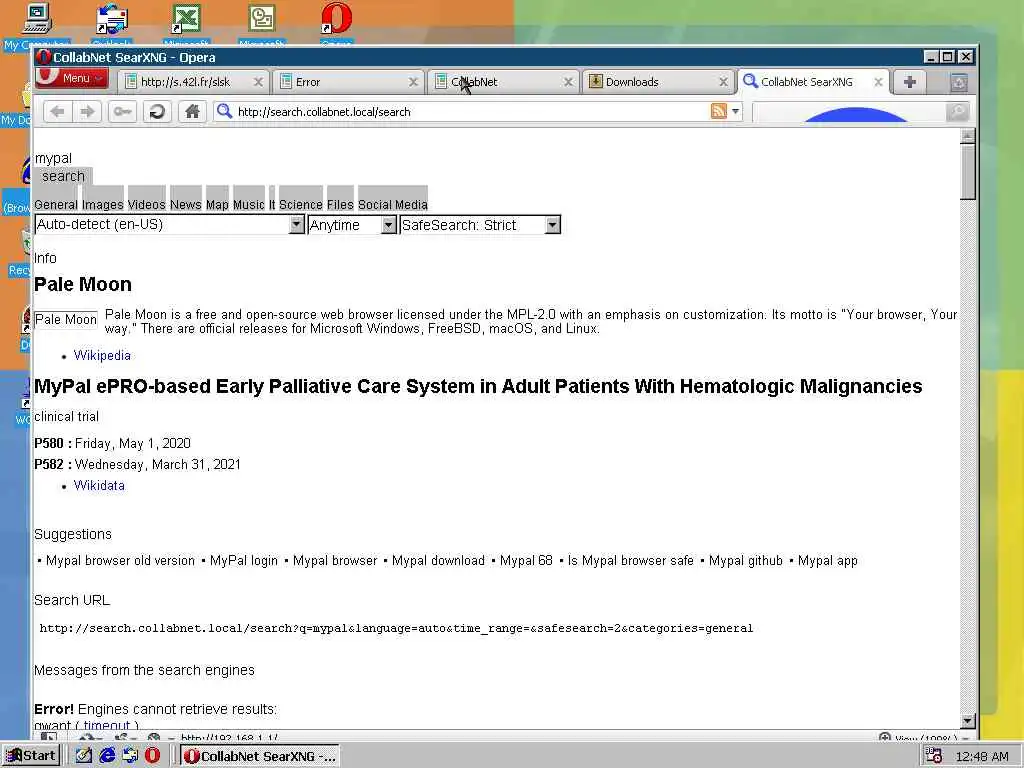Click the magnifier icon in the search field
The image size is (1024, 768).
click(957, 112)
